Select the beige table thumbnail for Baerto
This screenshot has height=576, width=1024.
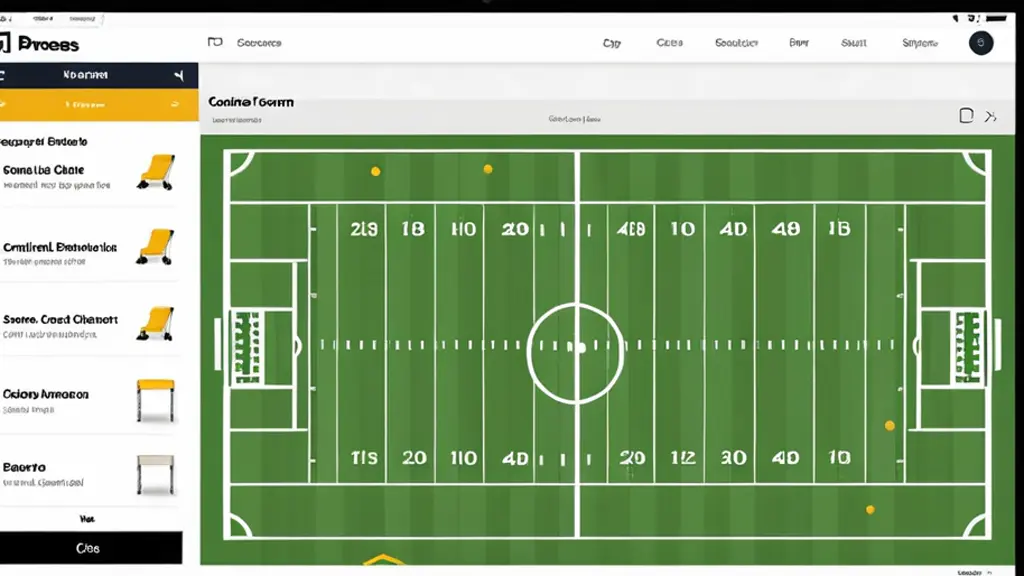155,474
